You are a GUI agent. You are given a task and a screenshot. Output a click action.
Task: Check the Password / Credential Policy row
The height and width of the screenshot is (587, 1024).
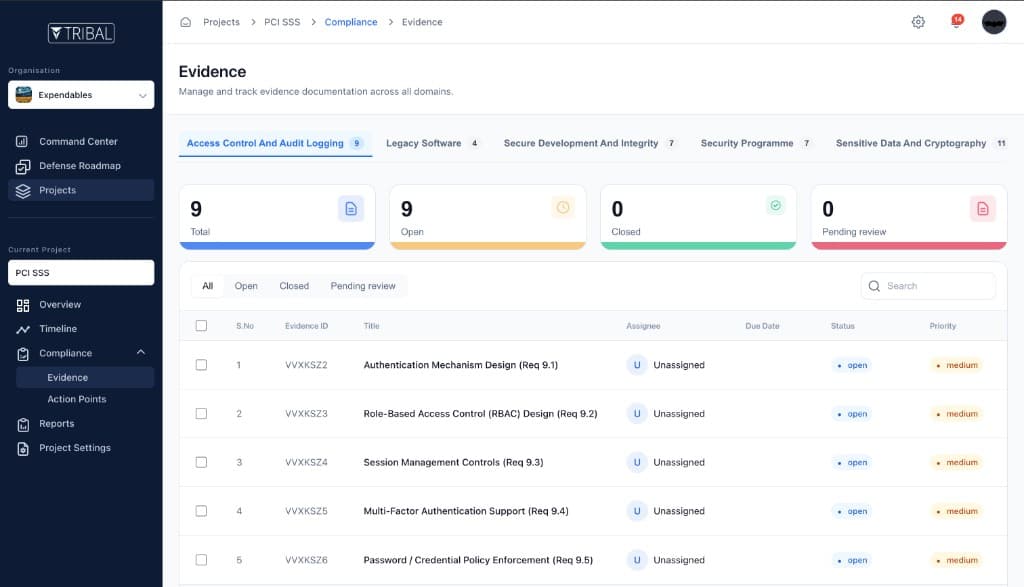pyautogui.click(x=201, y=560)
